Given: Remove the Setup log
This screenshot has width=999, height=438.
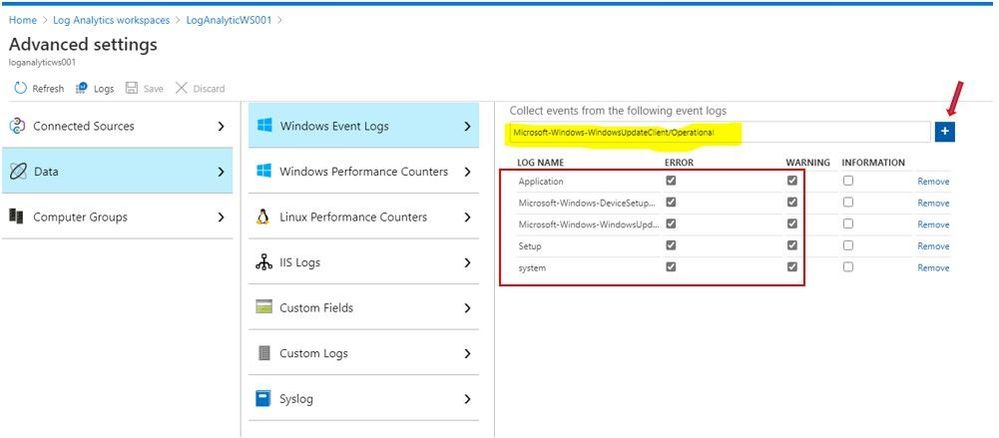Looking at the screenshot, I should (933, 246).
